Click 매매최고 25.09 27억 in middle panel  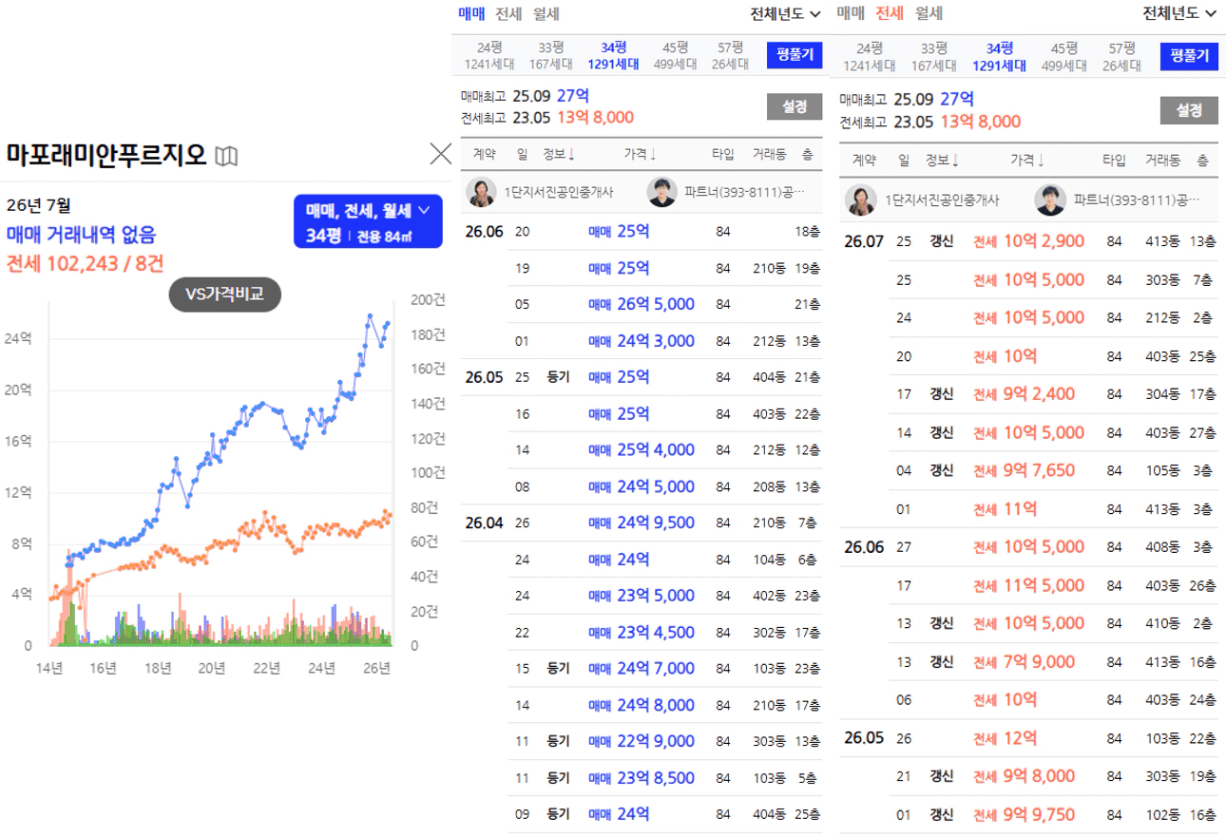point(525,95)
